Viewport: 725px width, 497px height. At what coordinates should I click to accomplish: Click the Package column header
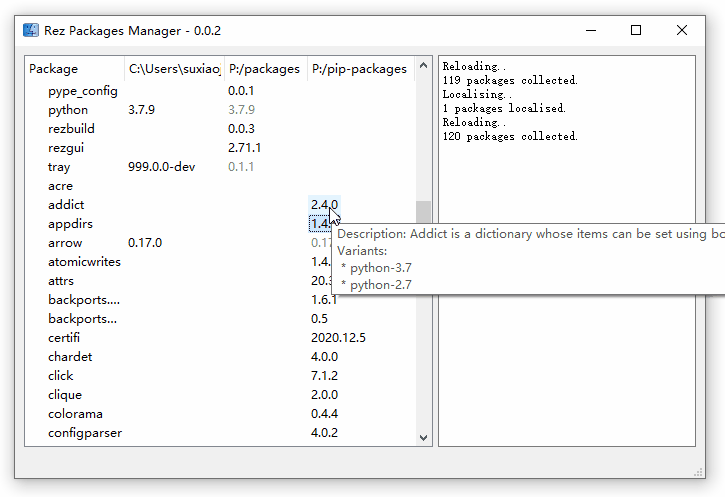(74, 69)
